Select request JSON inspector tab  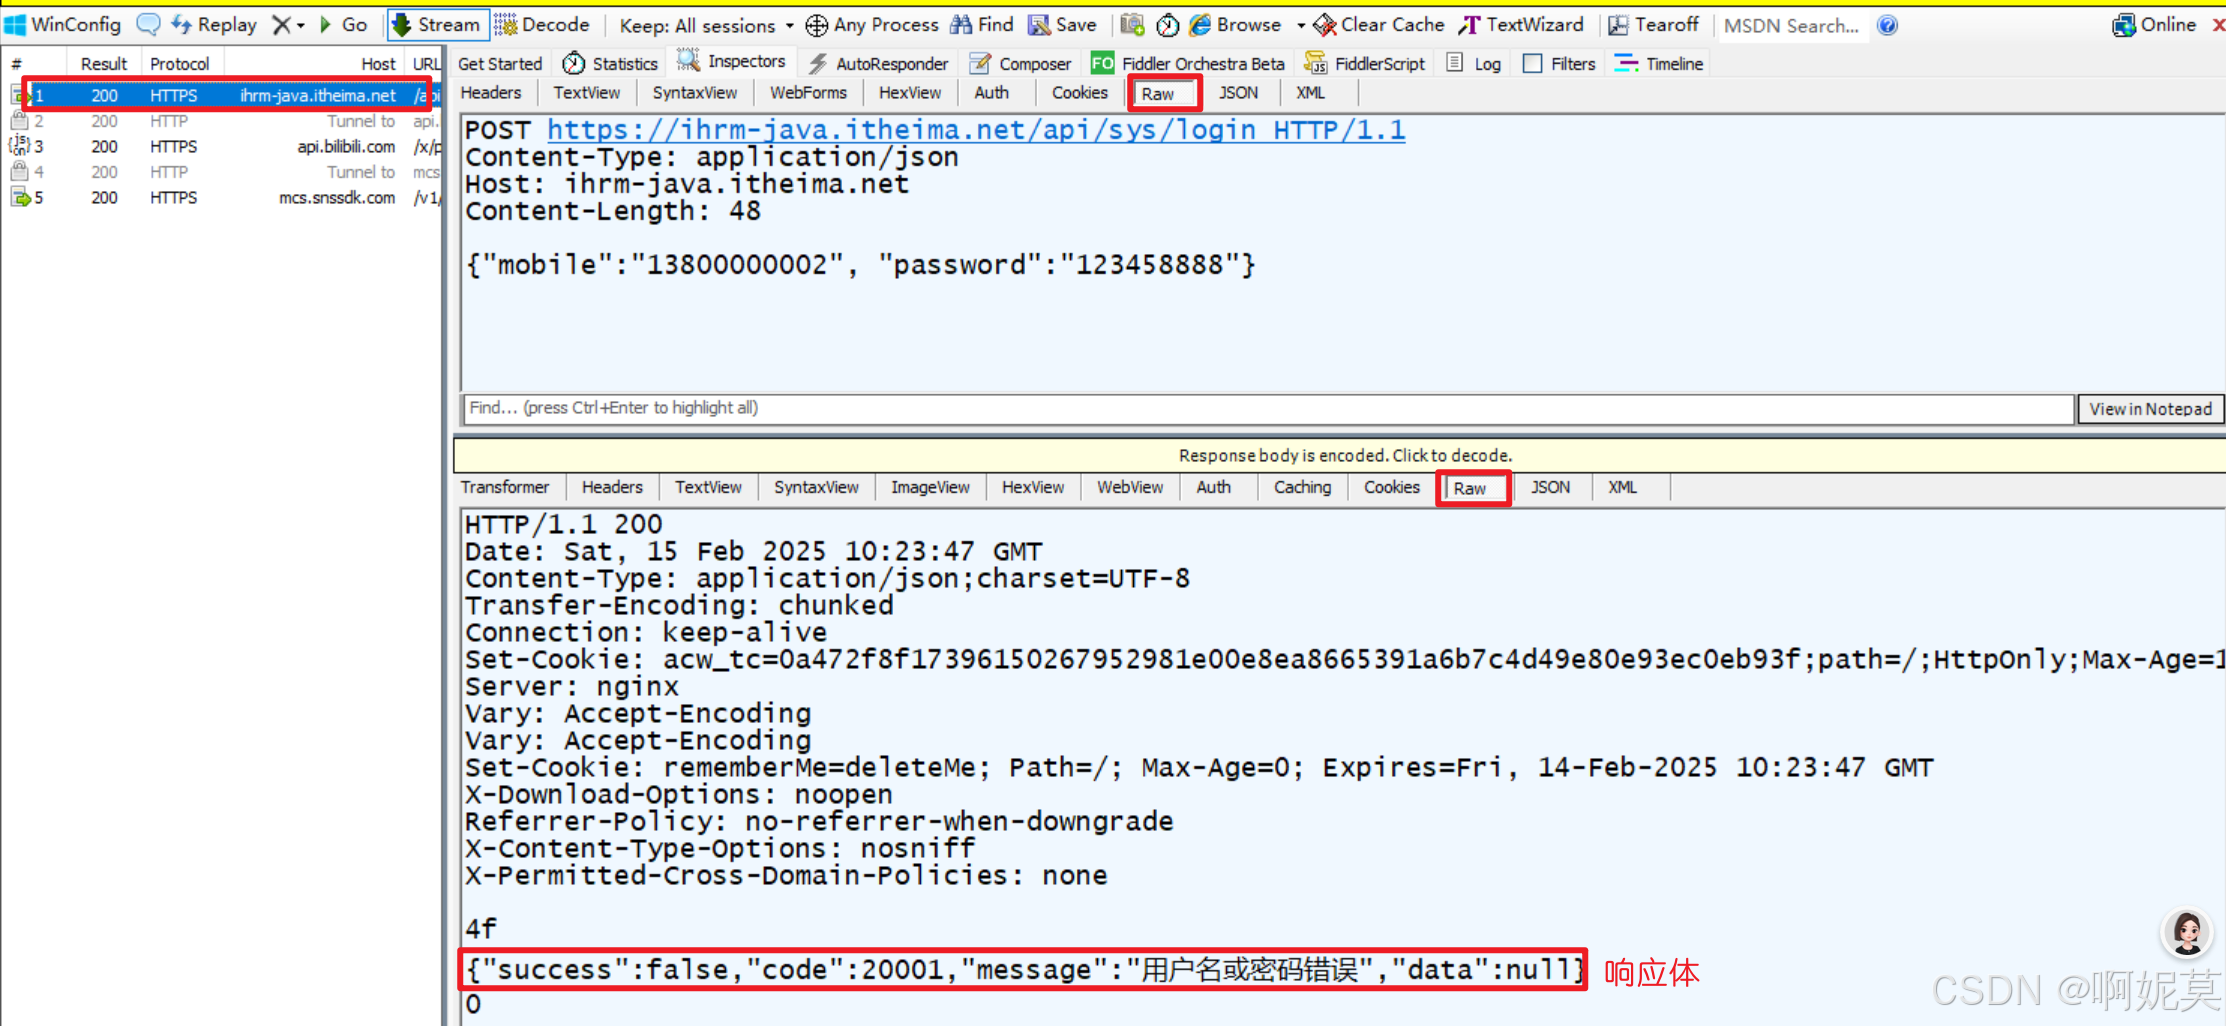pyautogui.click(x=1239, y=93)
